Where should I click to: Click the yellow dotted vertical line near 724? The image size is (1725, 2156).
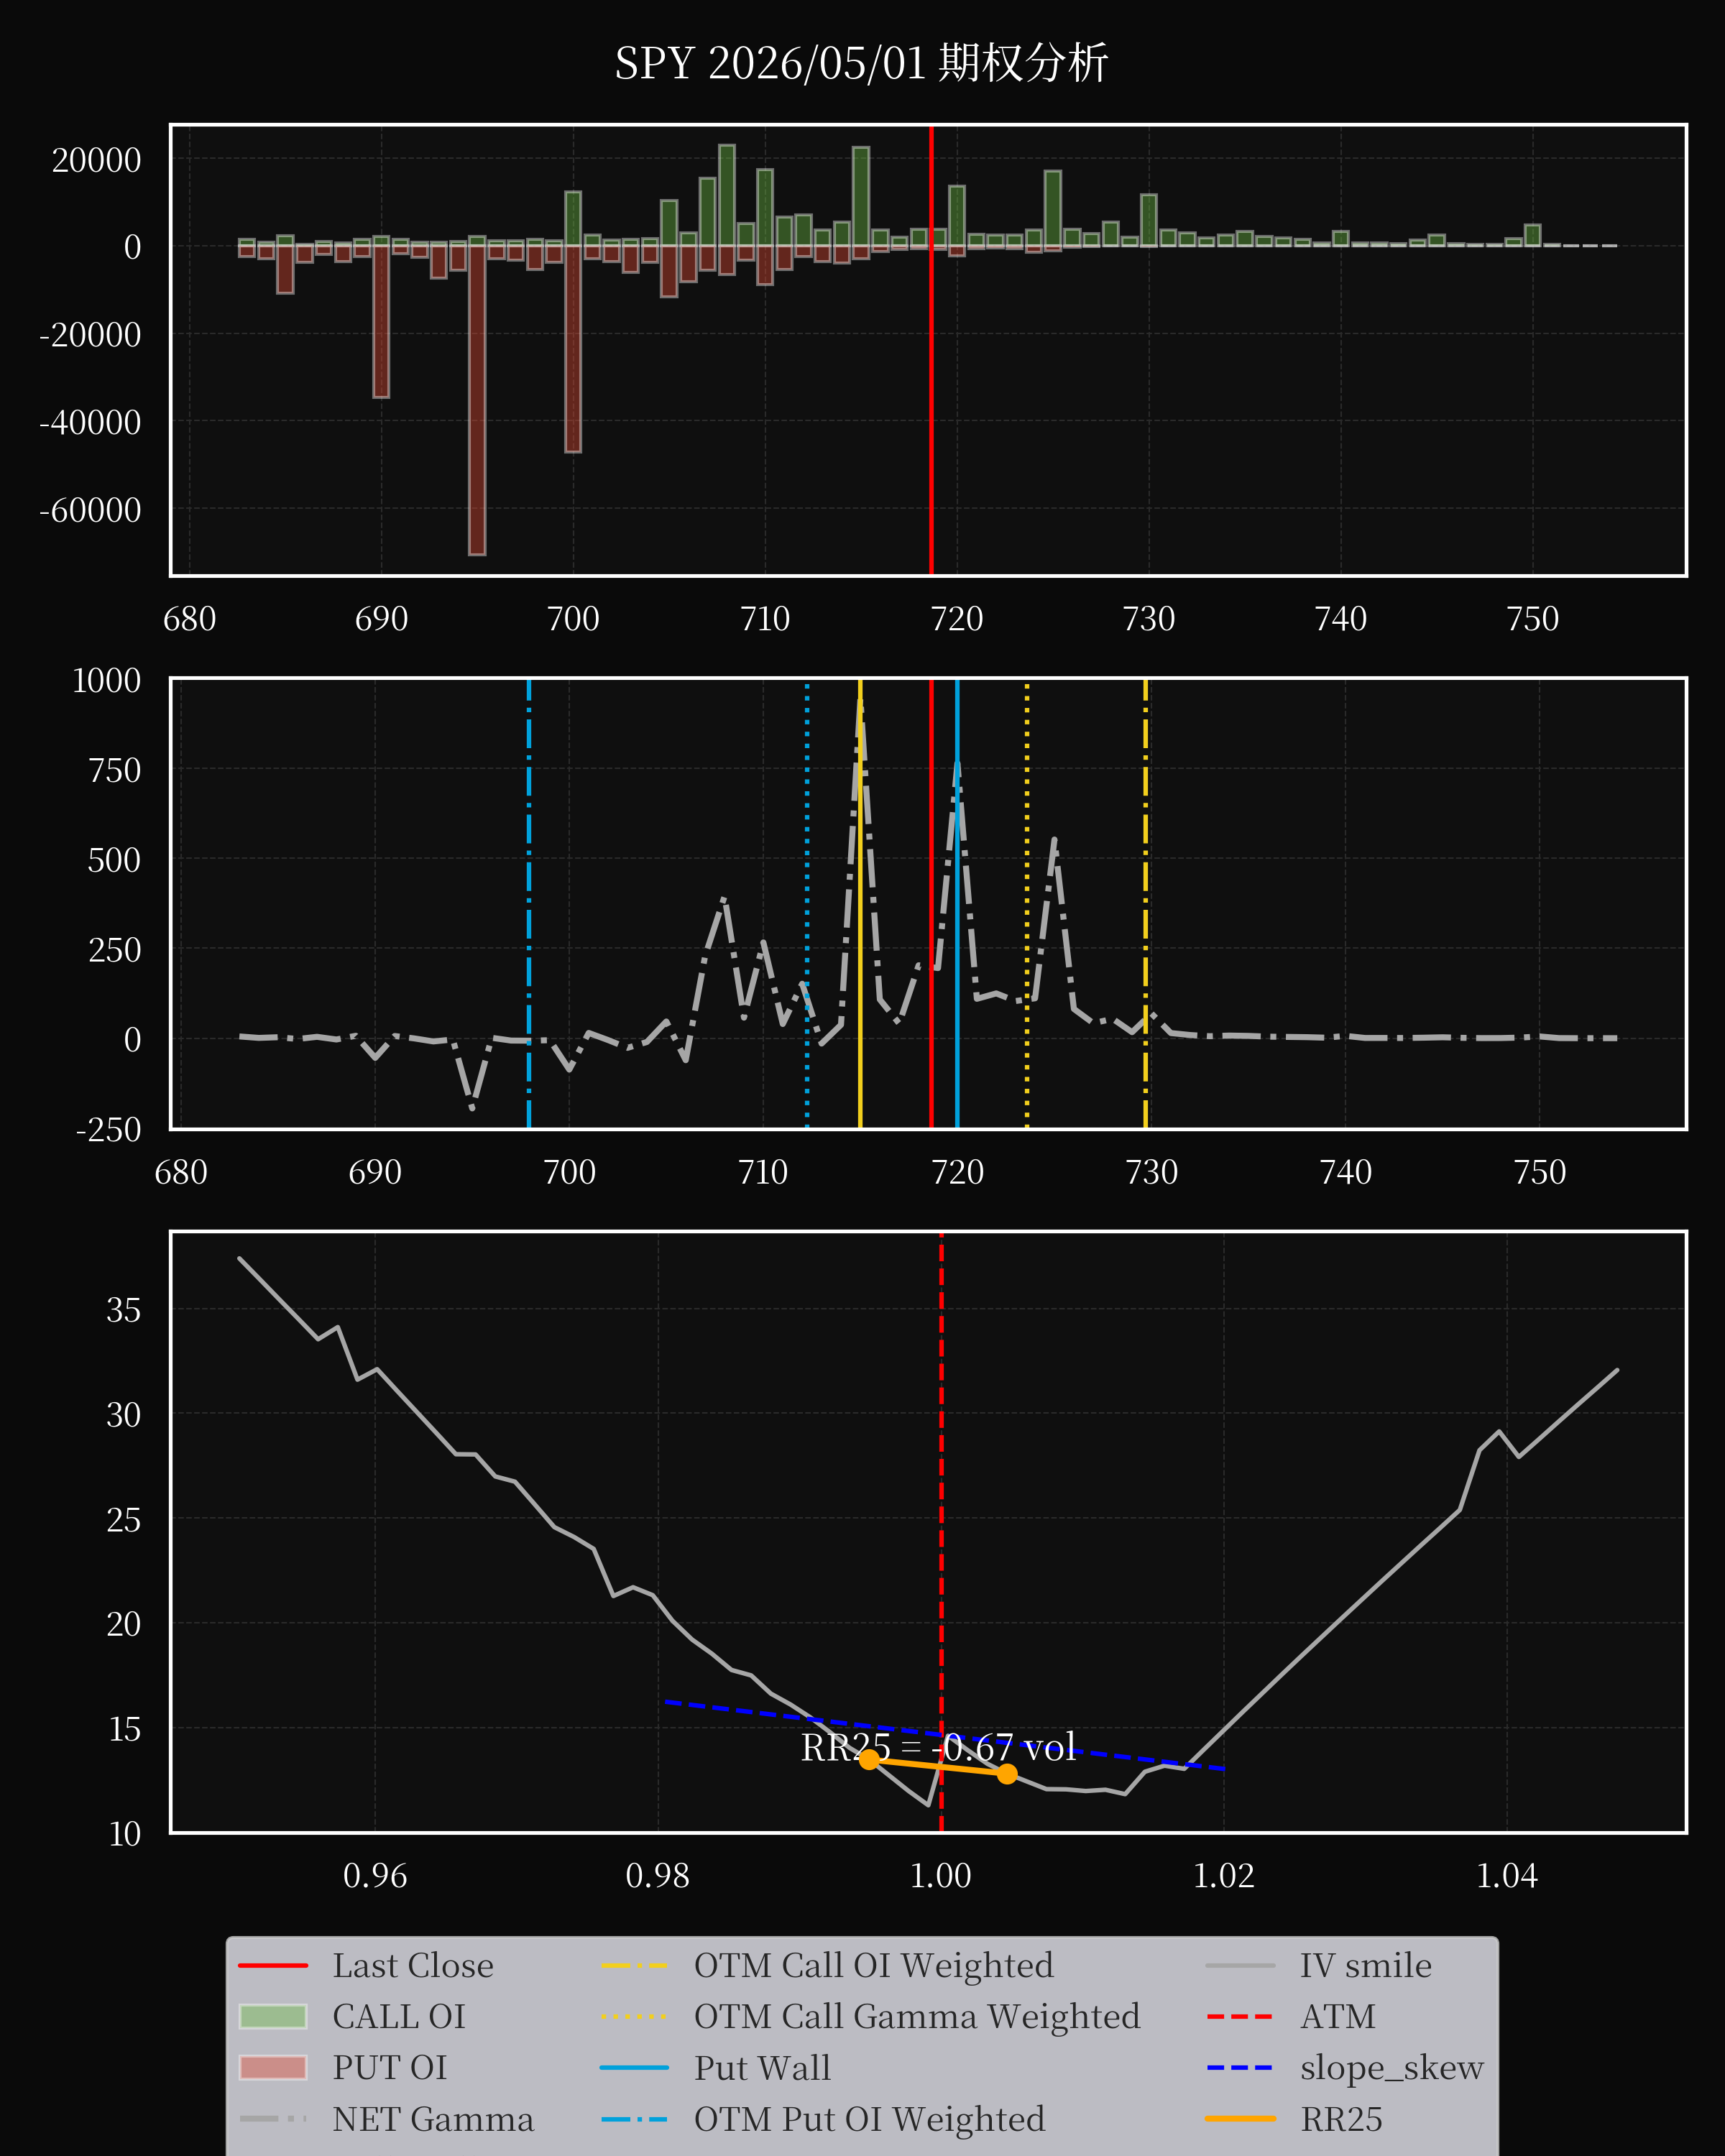pyautogui.click(x=1027, y=903)
